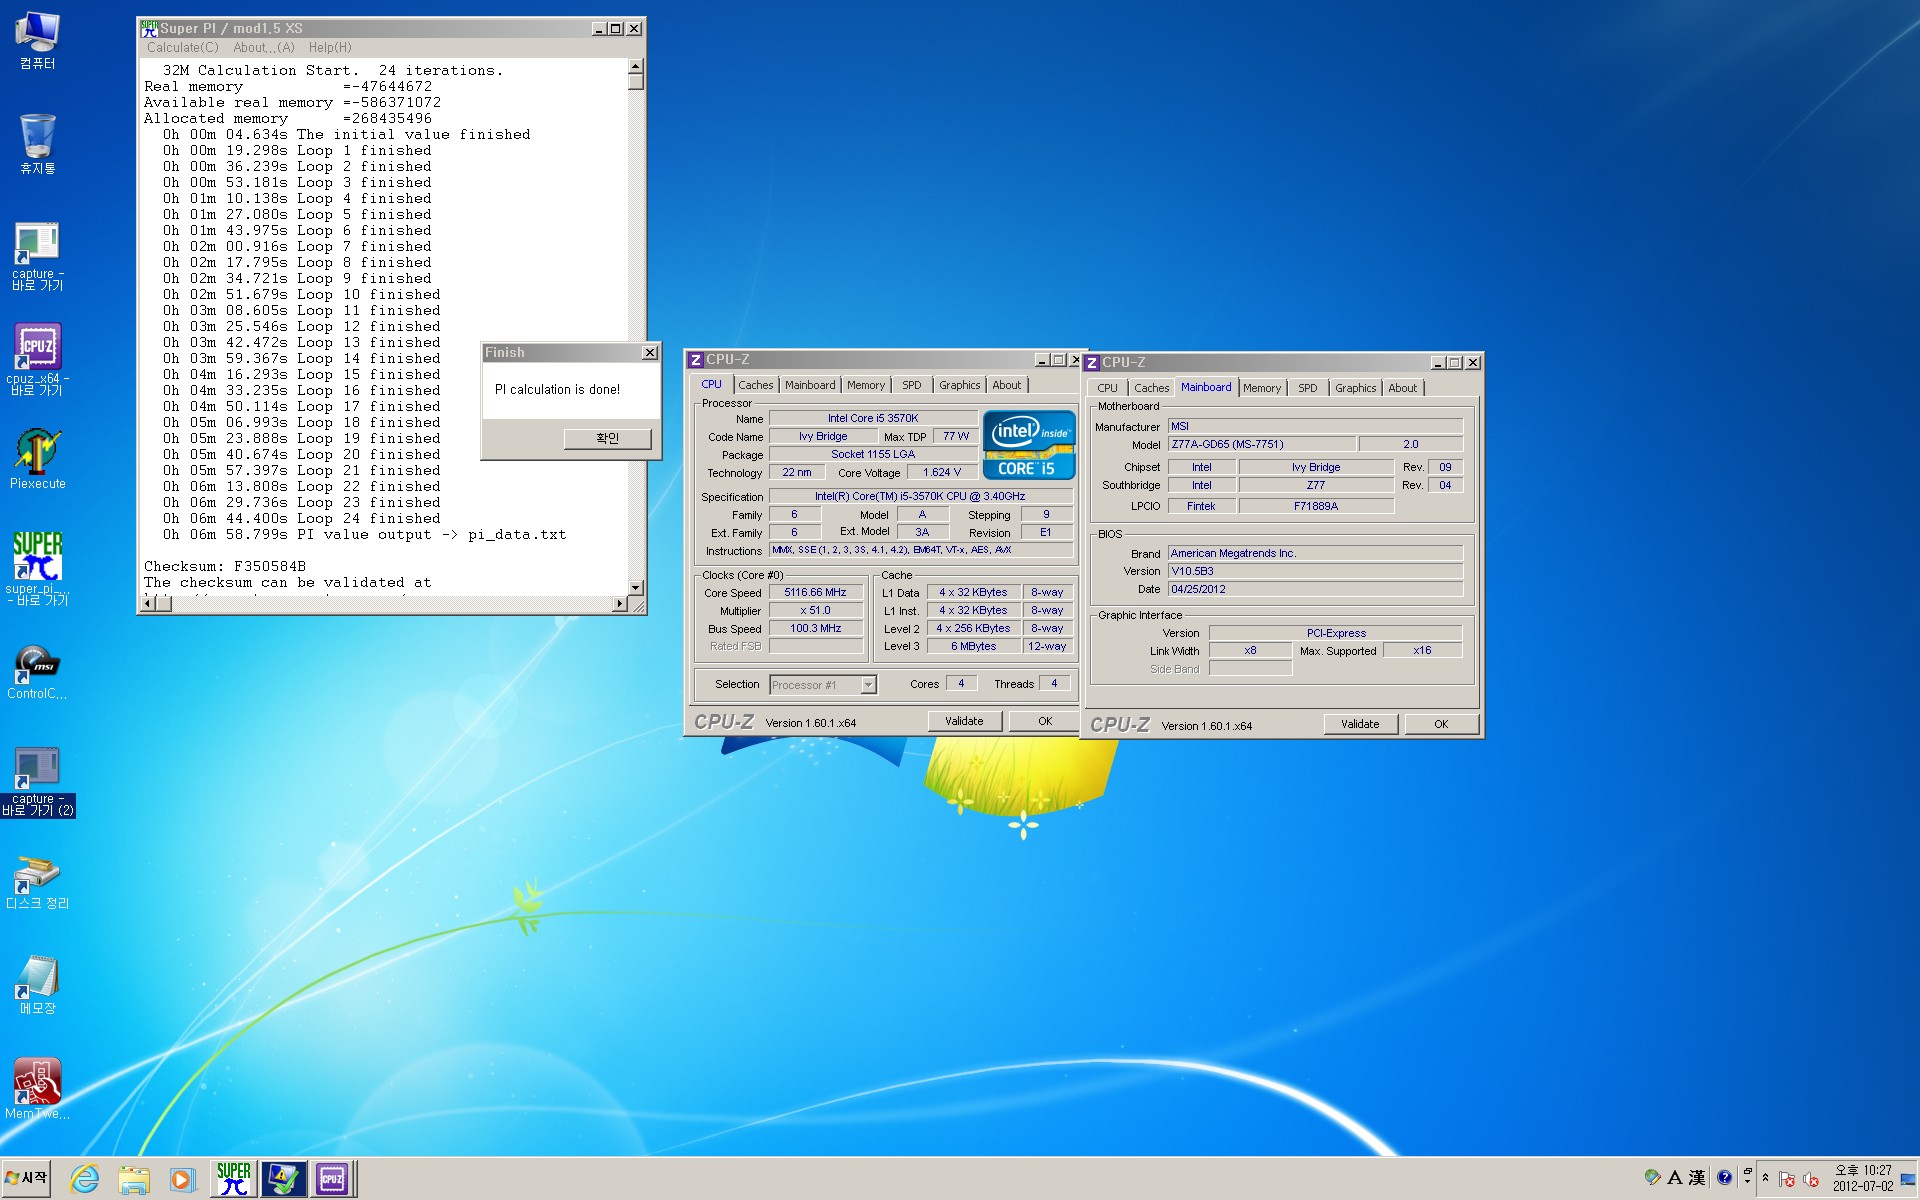Open the Recycle Bin desktop icon

(x=37, y=144)
